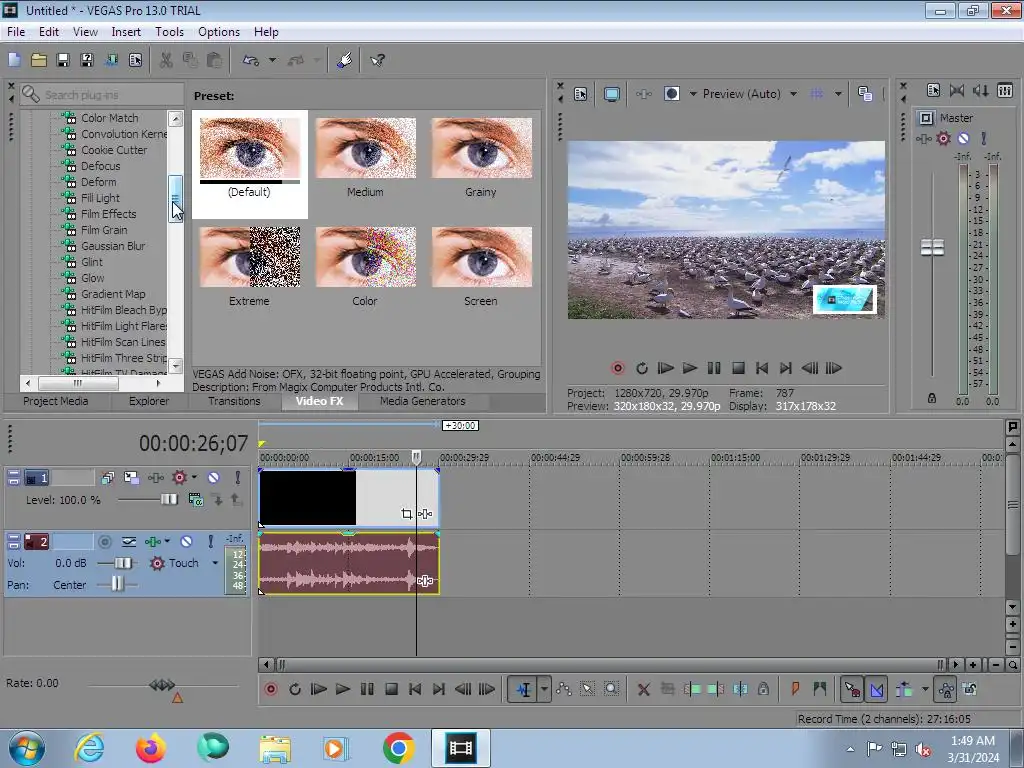This screenshot has height=768, width=1024.
Task: Open Master FX gear icon in mixer
Action: point(943,138)
